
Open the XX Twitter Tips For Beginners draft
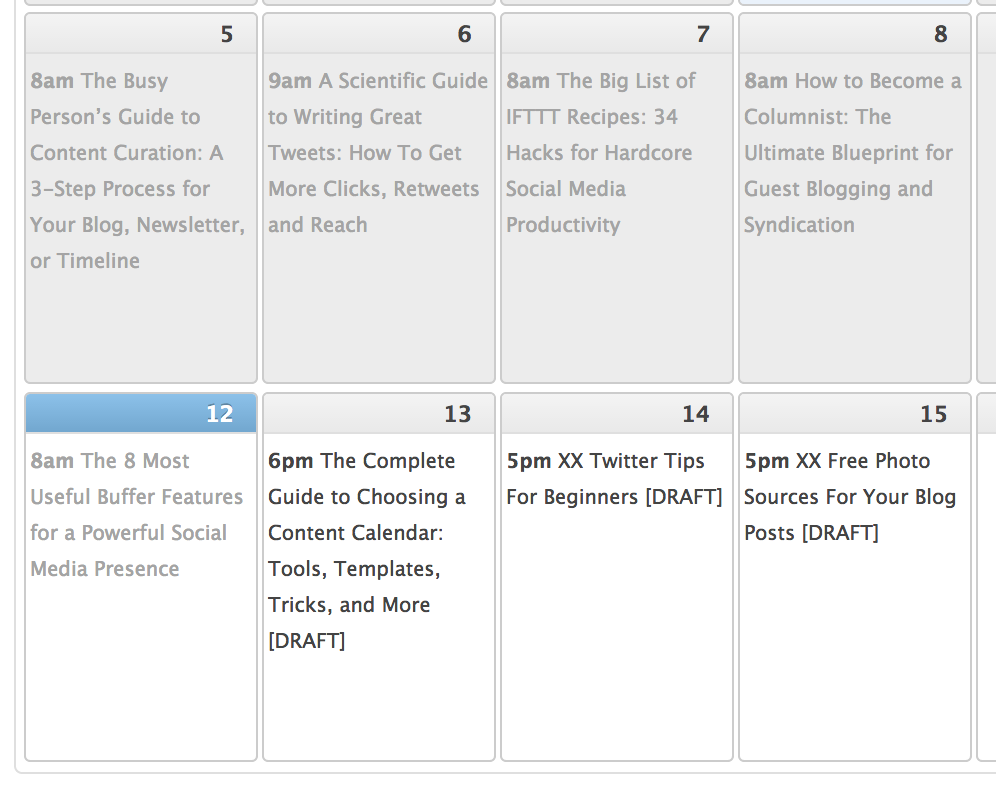(x=614, y=478)
